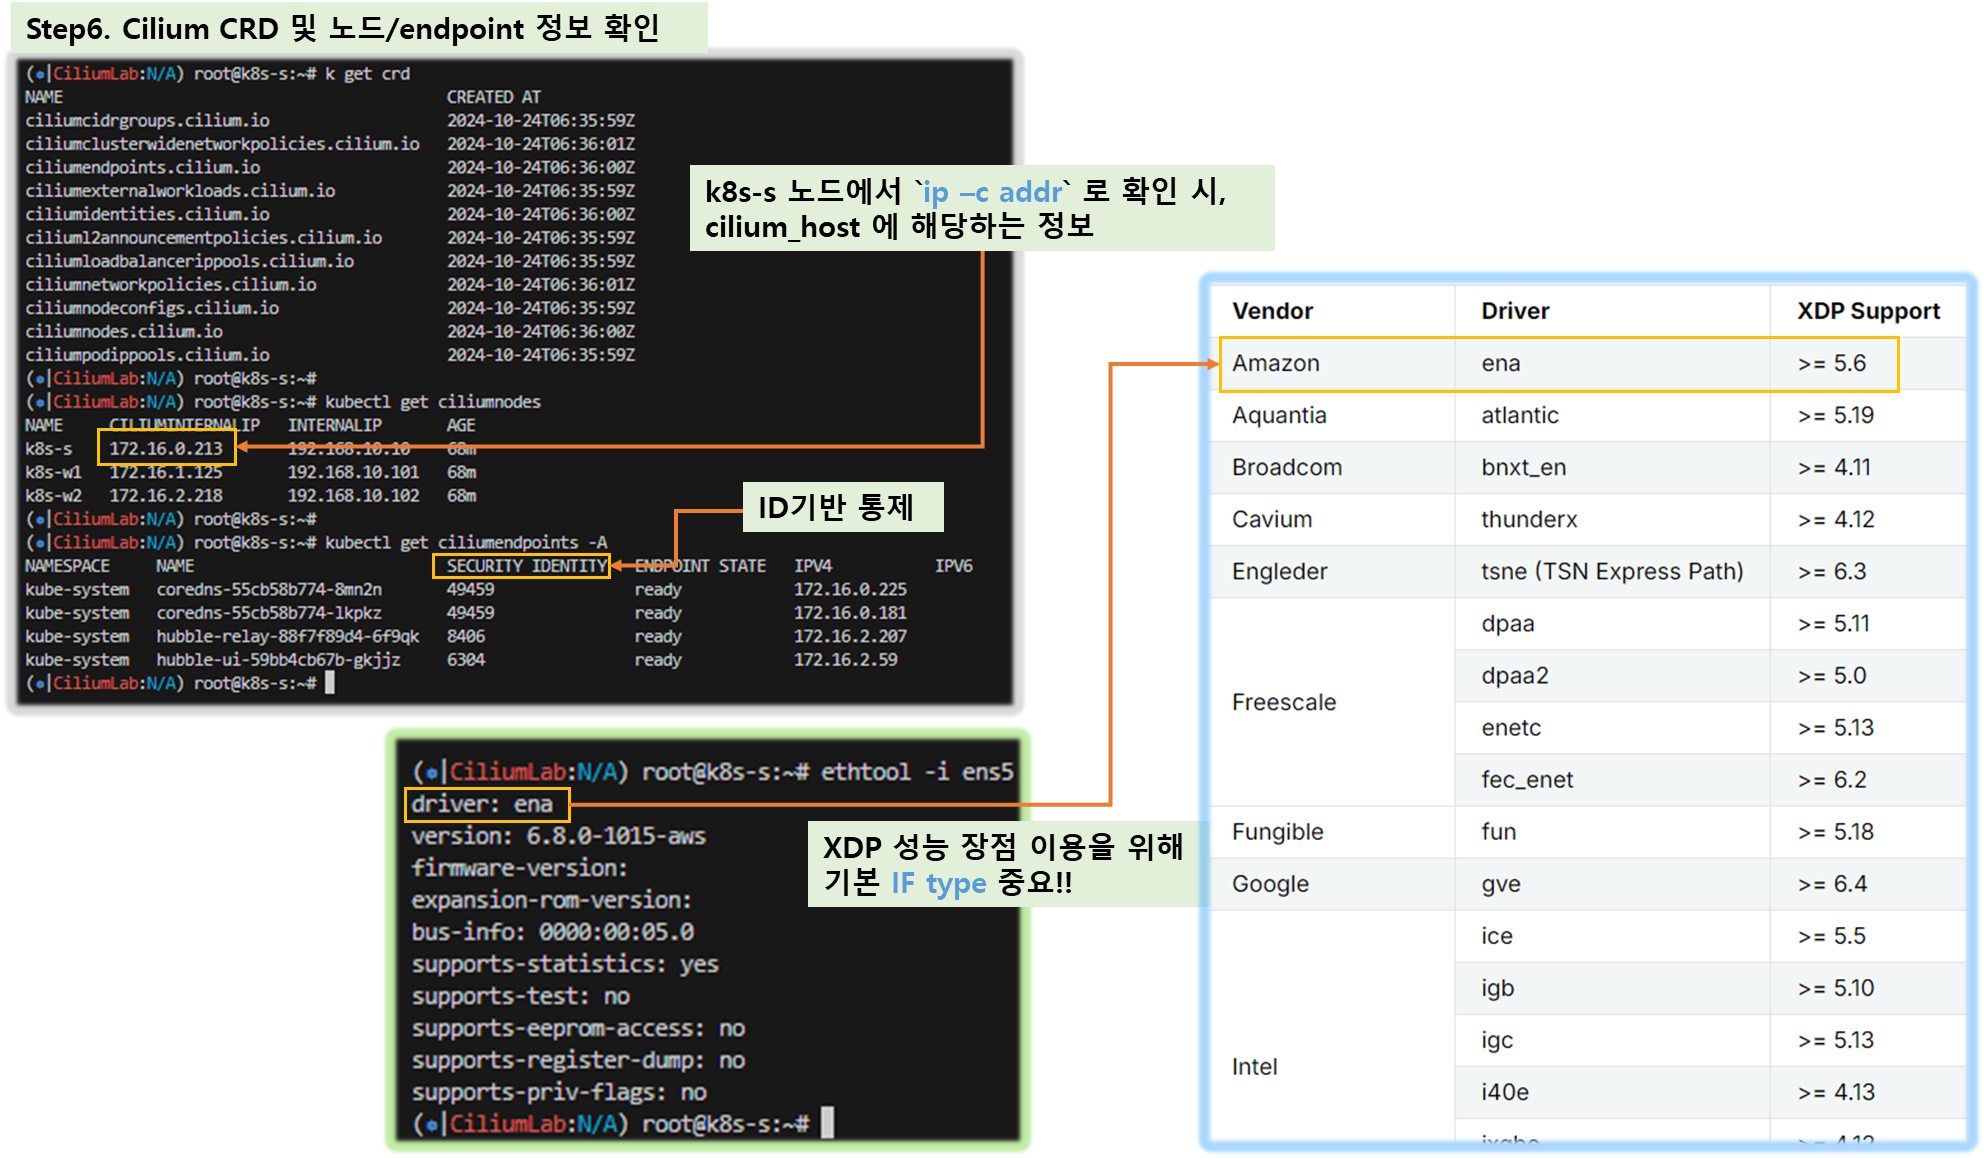Screen dimensions: 1984x1158
Task: Click the XDP Support column header
Action: pyautogui.click(x=1868, y=311)
